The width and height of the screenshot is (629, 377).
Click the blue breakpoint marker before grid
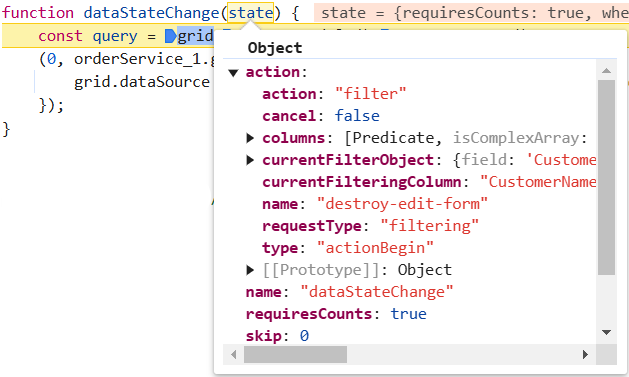170,36
